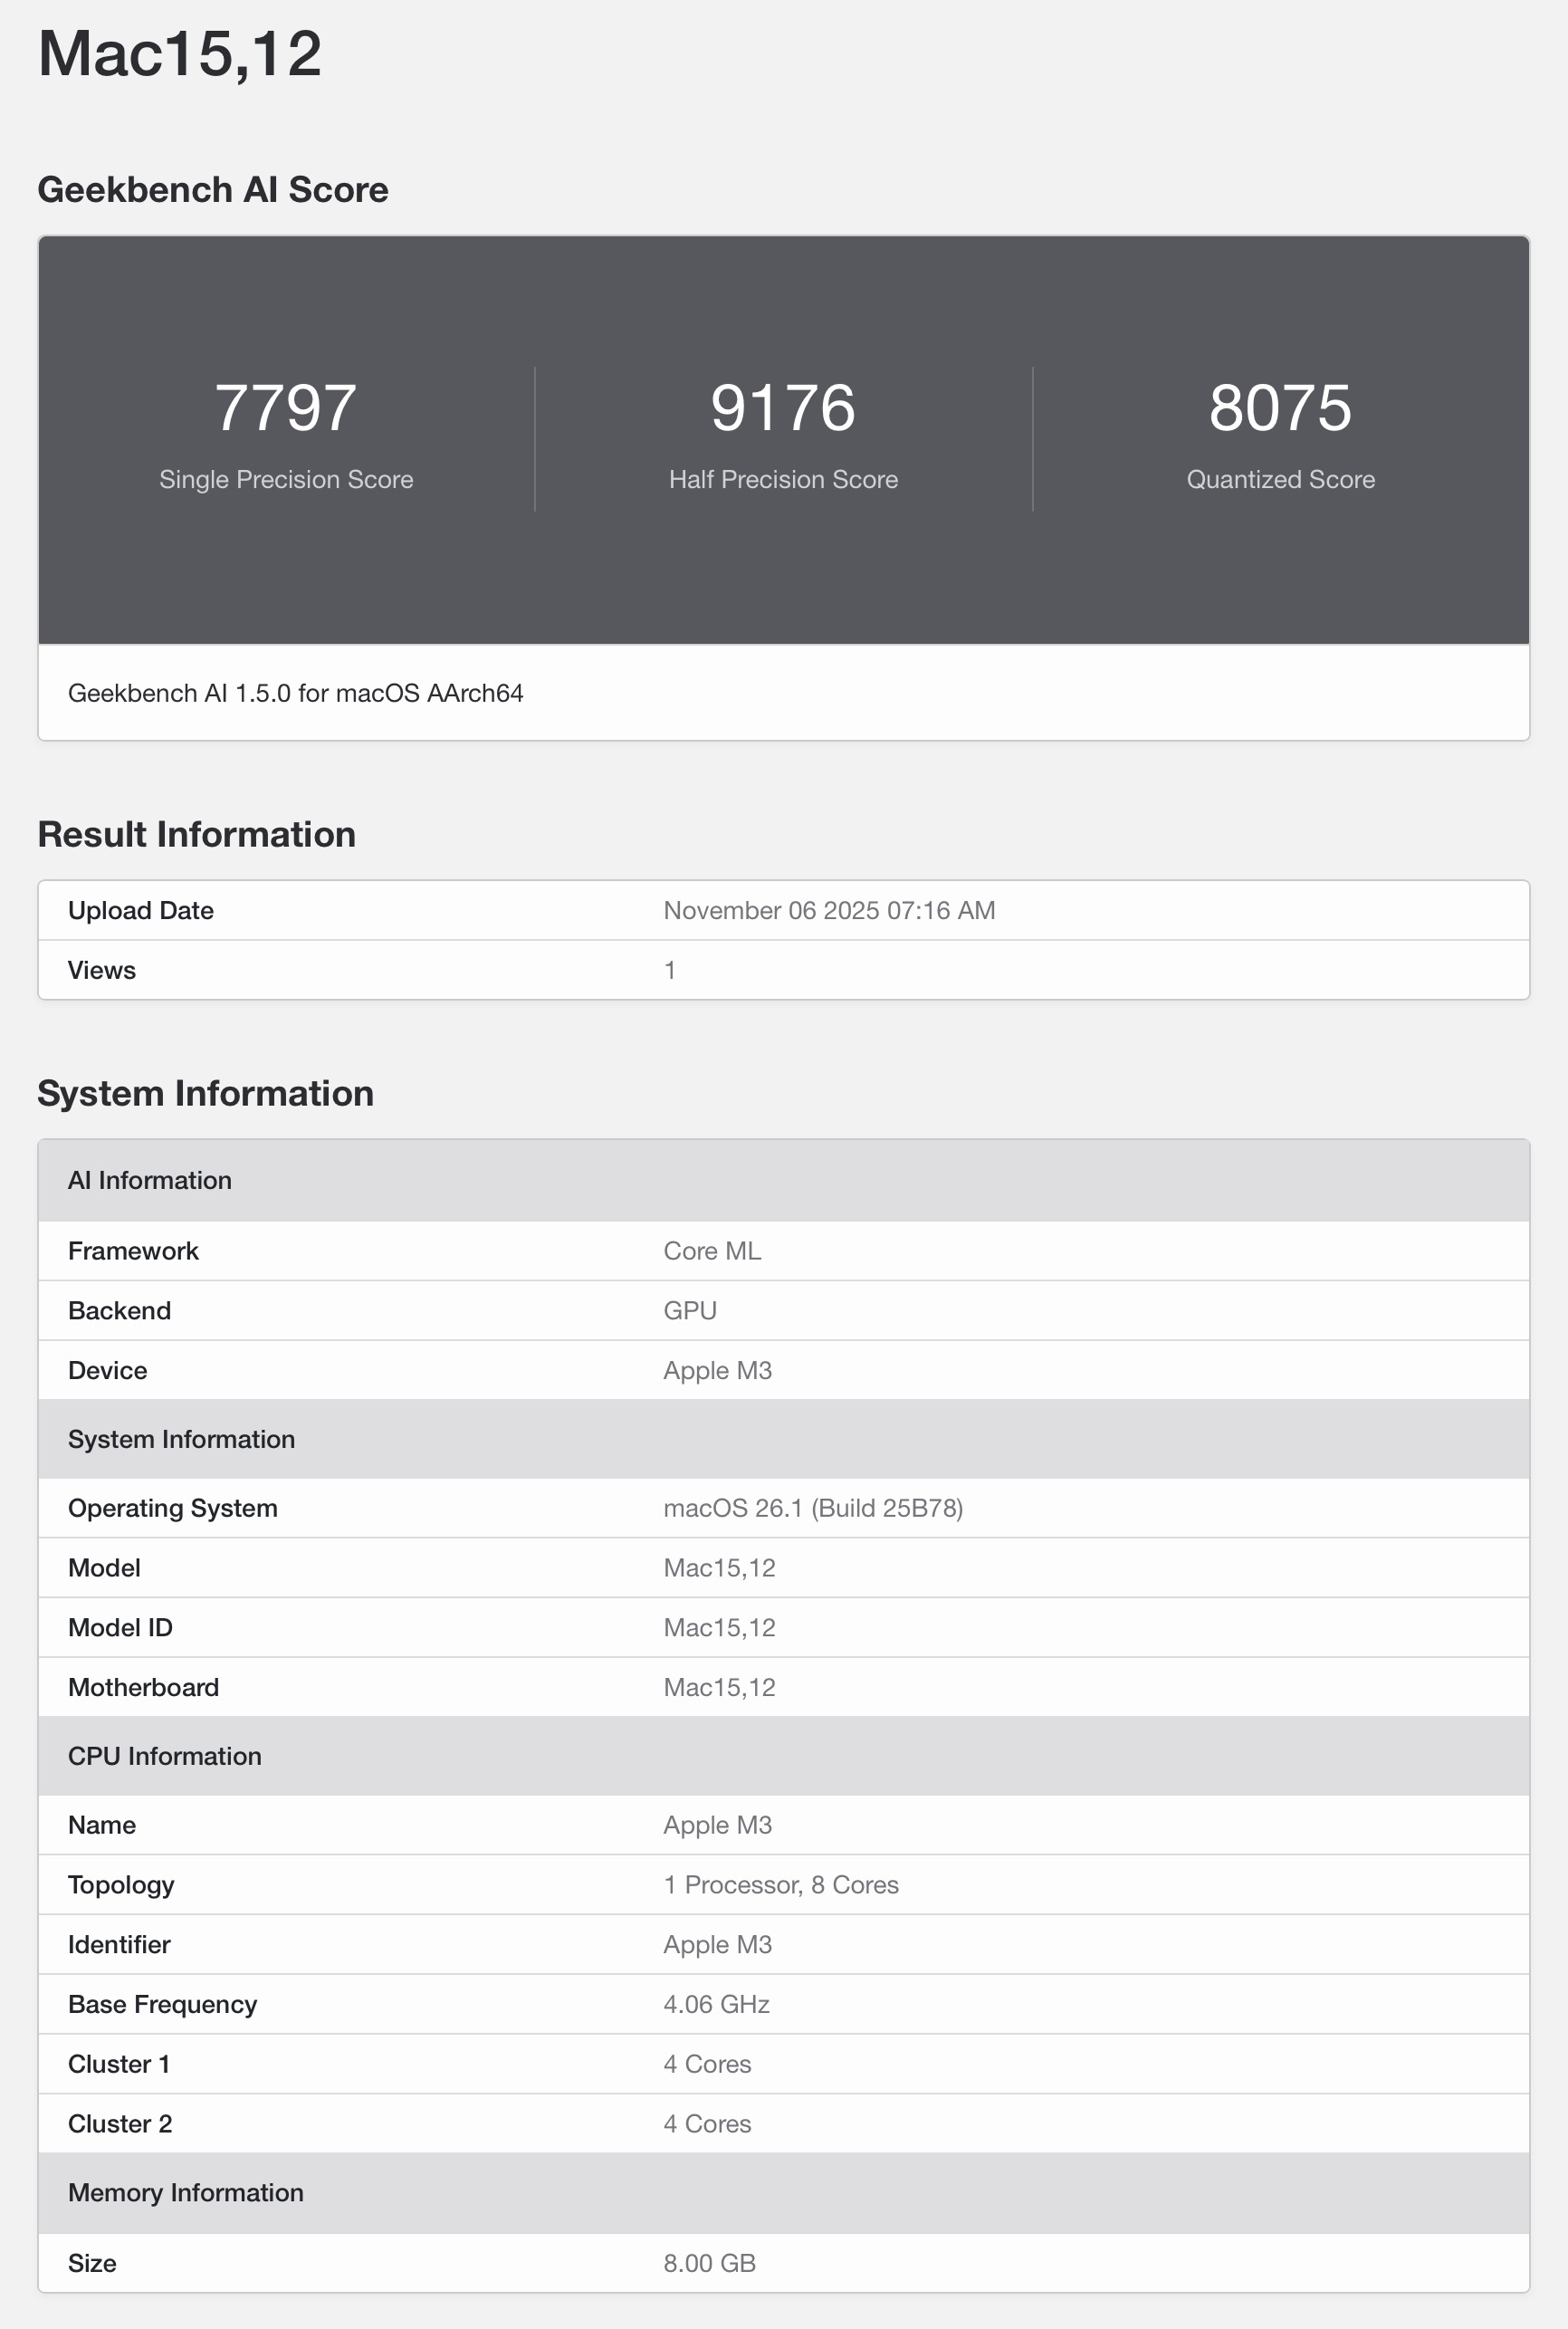Click the Geekbench AI Score heading
1568x2329 pixels.
click(212, 190)
